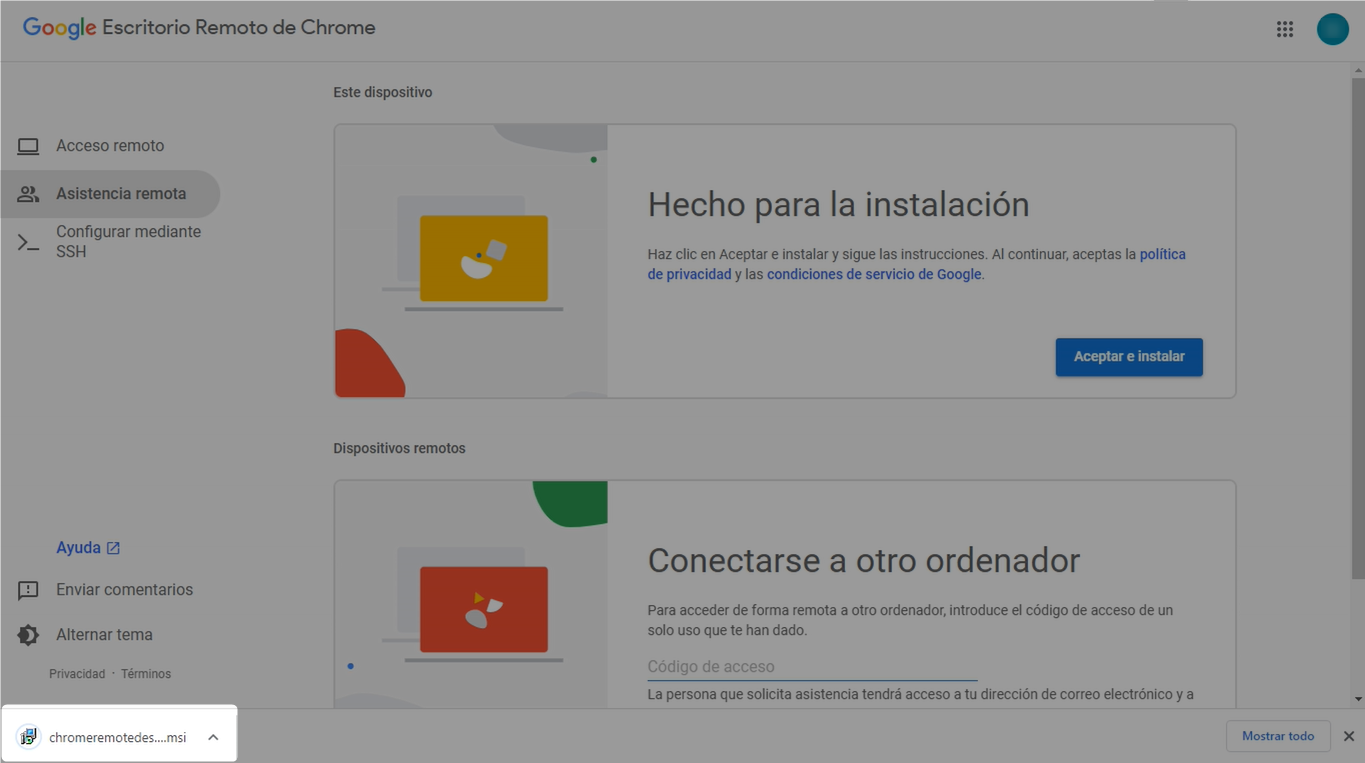Focus the Código de acceso field
The image size is (1365, 763).
811,667
